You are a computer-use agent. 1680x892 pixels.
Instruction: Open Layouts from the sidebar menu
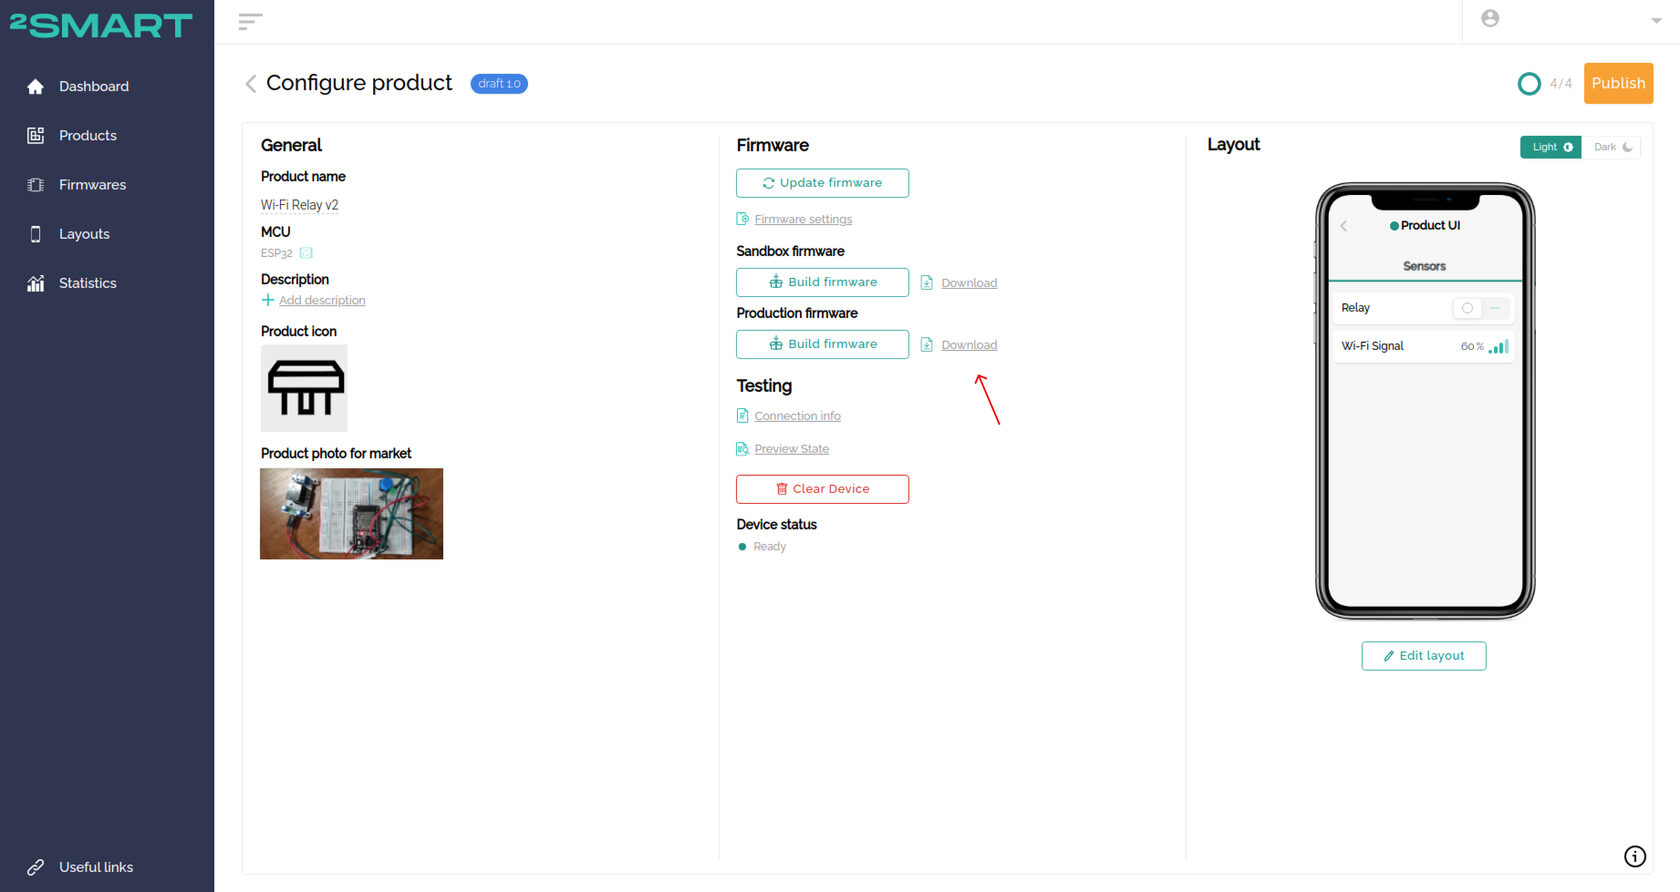coord(84,234)
